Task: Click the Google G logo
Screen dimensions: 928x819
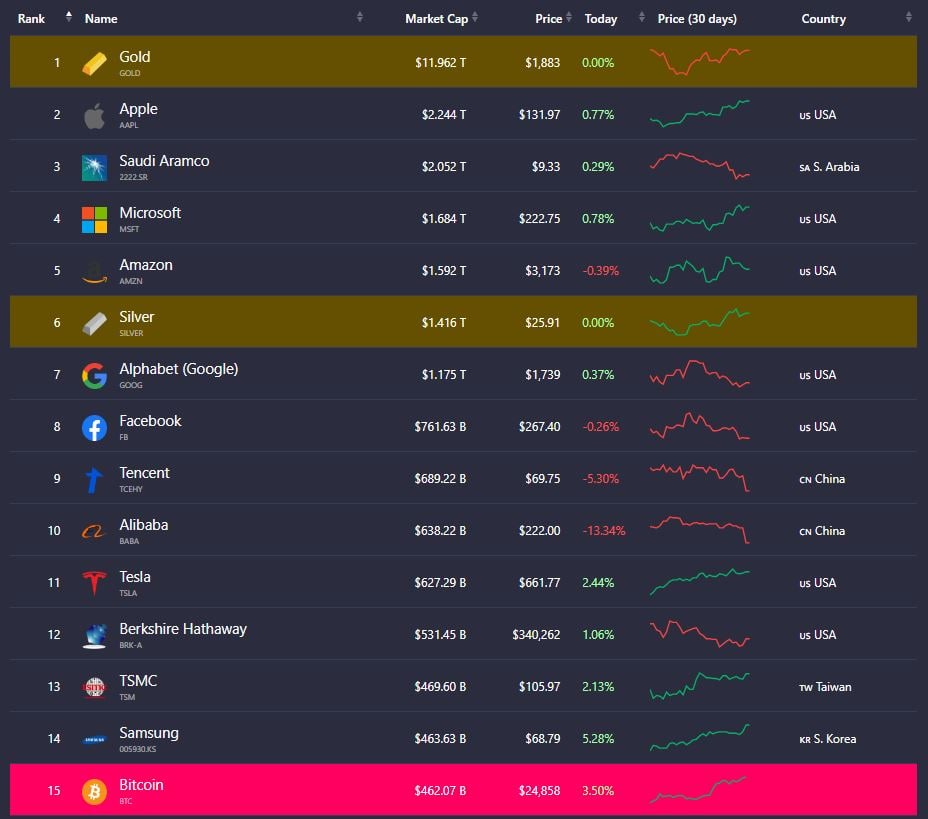Action: point(94,376)
